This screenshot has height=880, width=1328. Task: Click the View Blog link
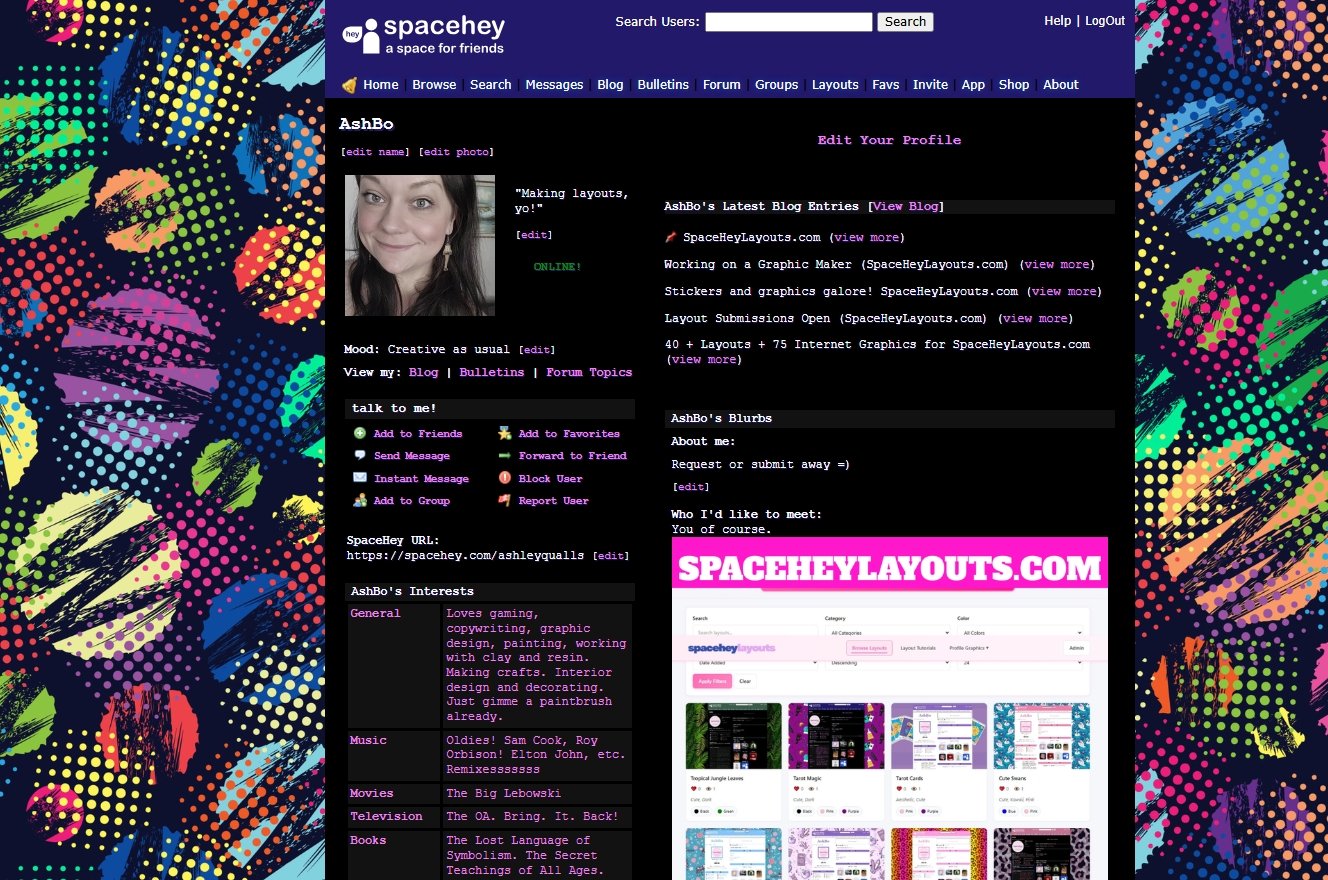click(906, 206)
